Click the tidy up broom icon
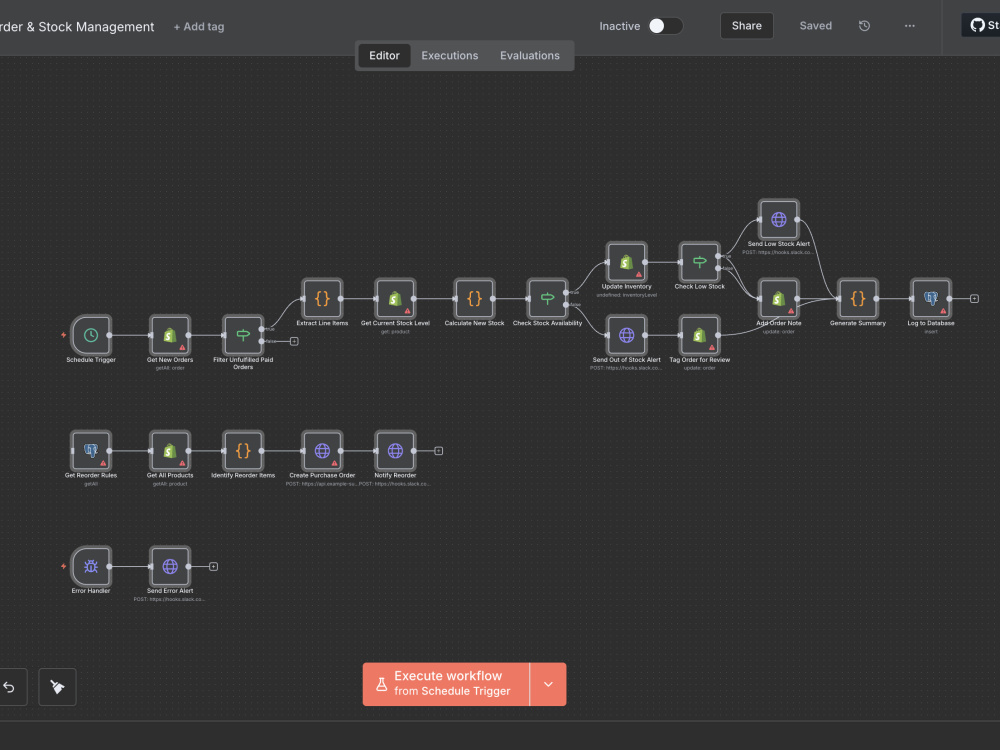The image size is (1000, 750). (x=57, y=687)
